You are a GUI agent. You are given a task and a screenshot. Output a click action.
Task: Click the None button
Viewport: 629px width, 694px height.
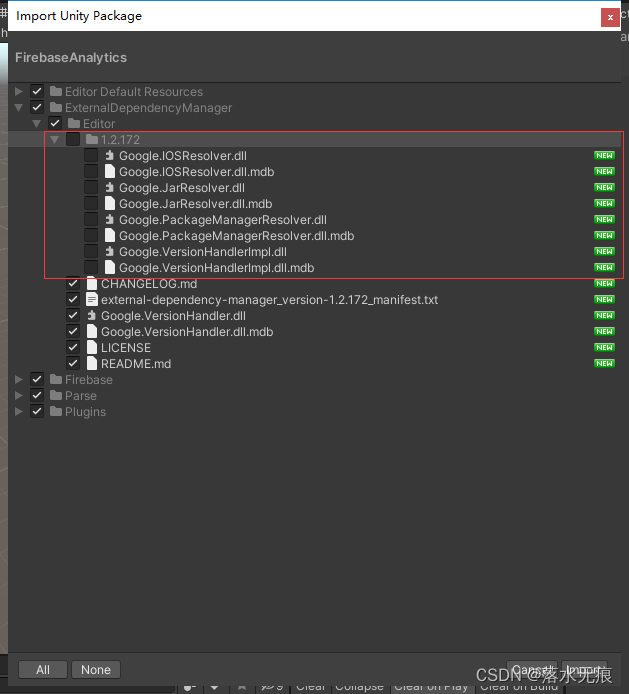click(x=96, y=670)
